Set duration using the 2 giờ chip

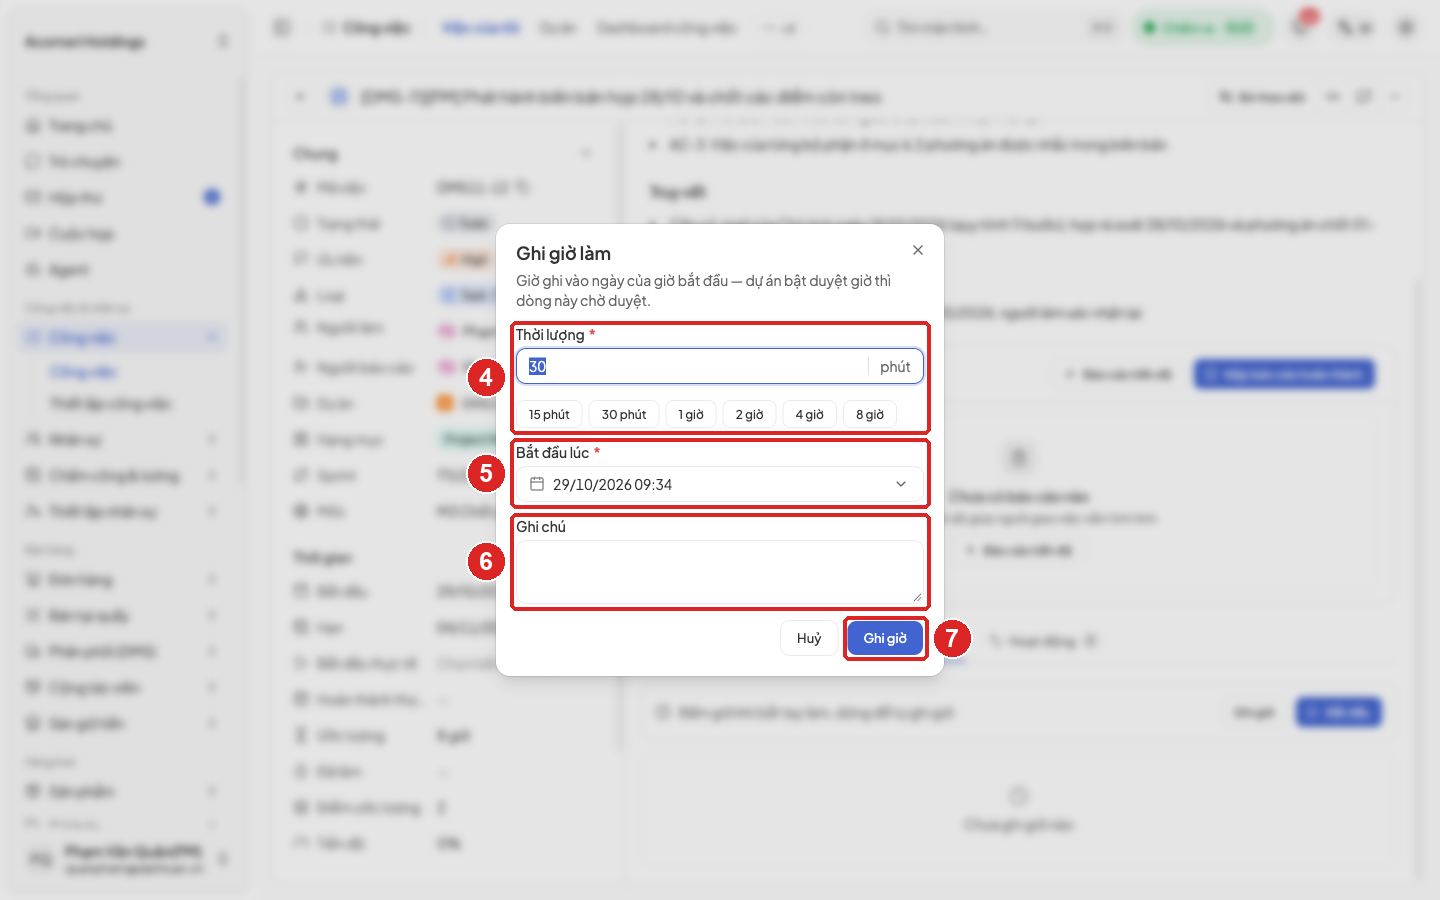[x=750, y=414]
